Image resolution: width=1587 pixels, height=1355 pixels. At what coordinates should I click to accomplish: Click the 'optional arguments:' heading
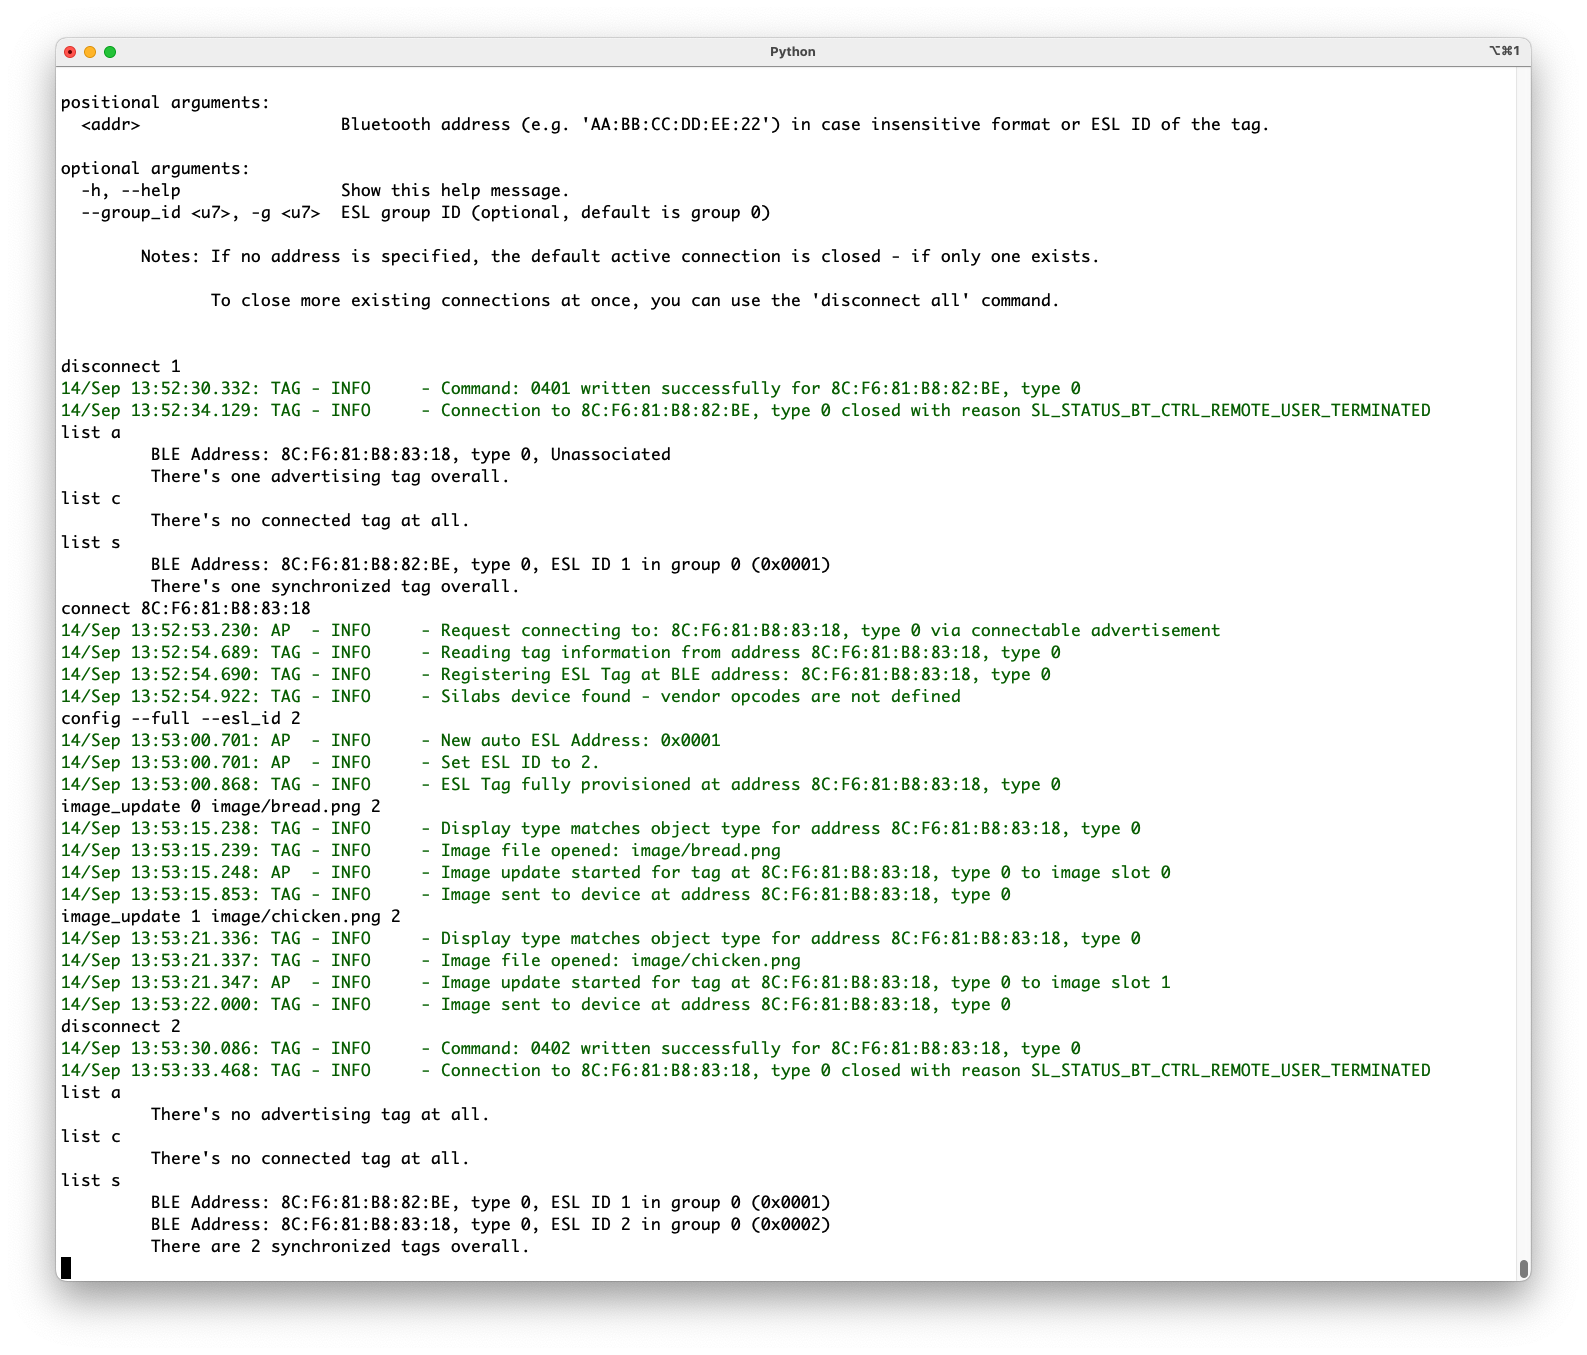[x=156, y=168]
